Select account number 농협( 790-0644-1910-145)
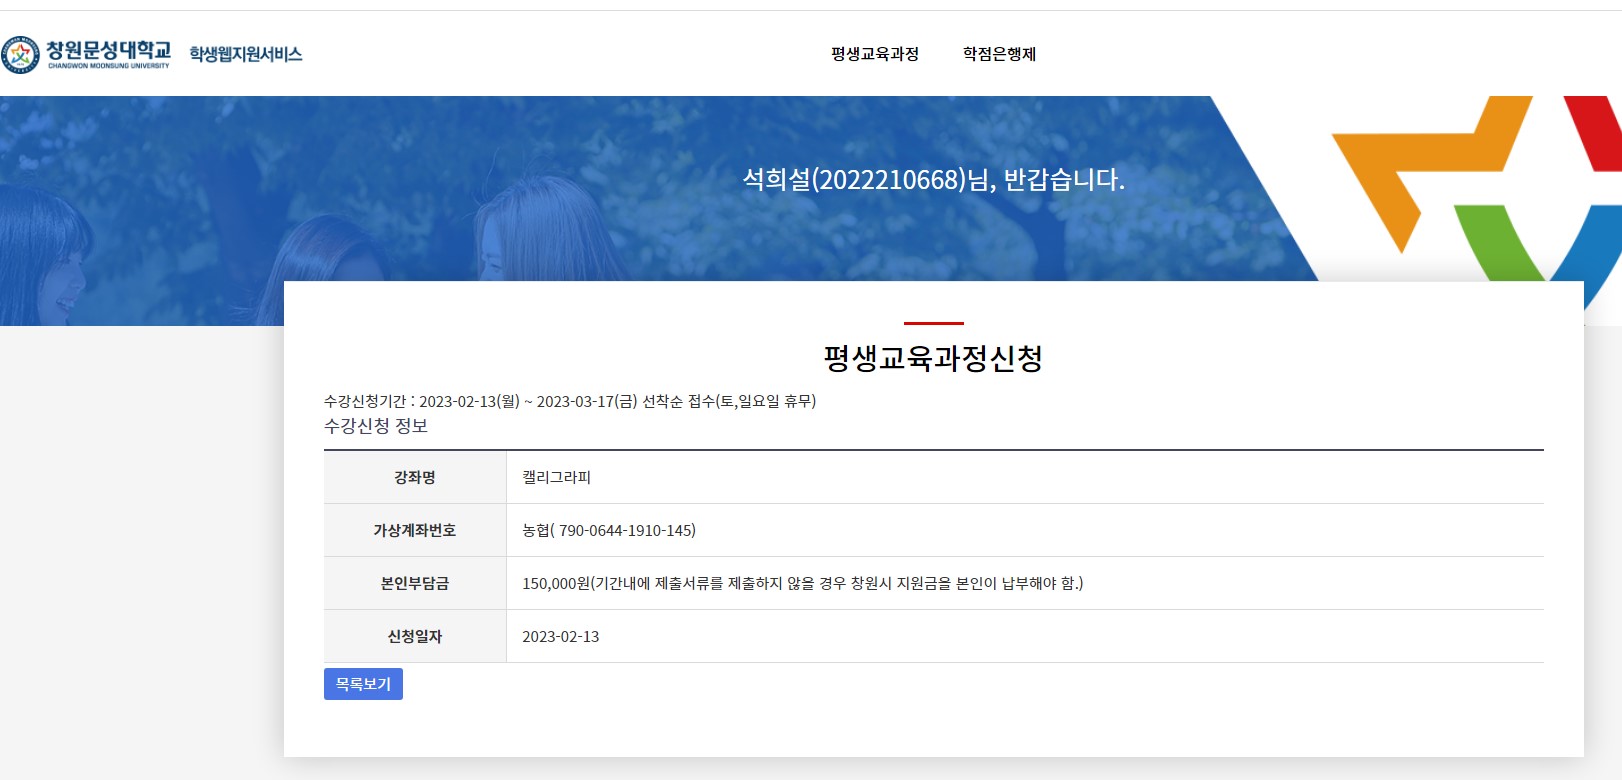This screenshot has height=780, width=1622. [609, 531]
